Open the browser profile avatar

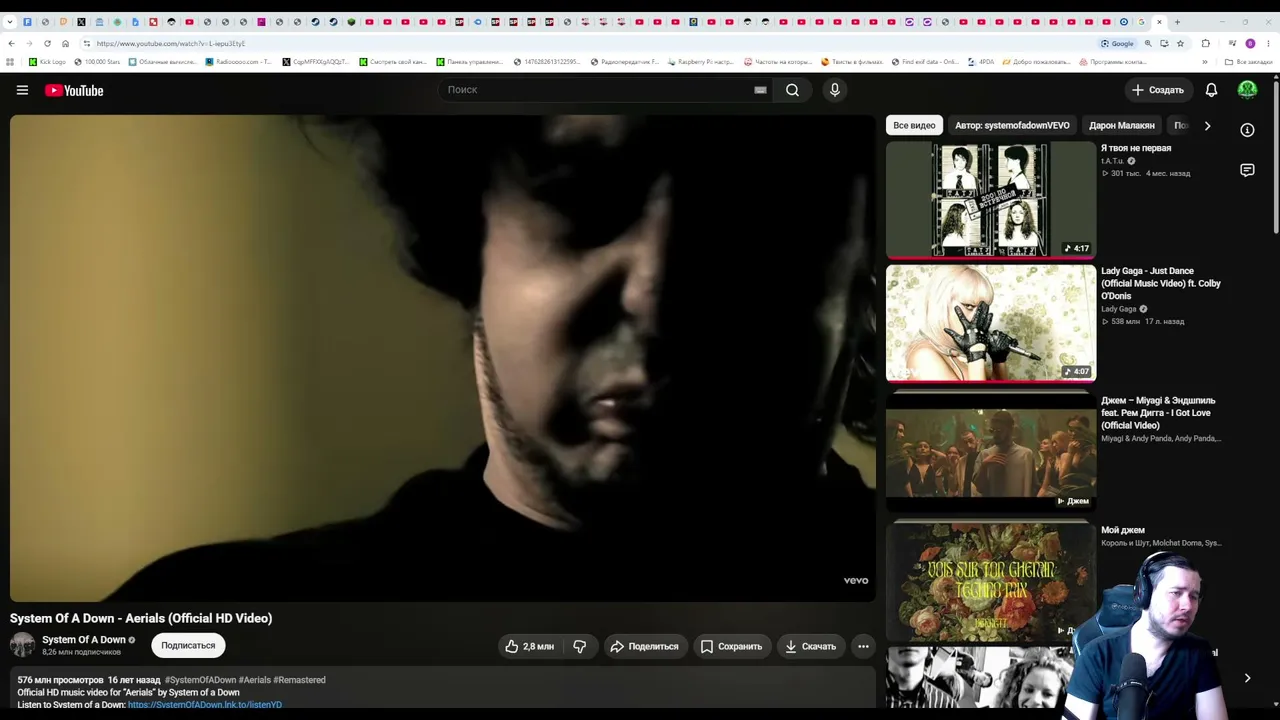pyautogui.click(x=1250, y=43)
